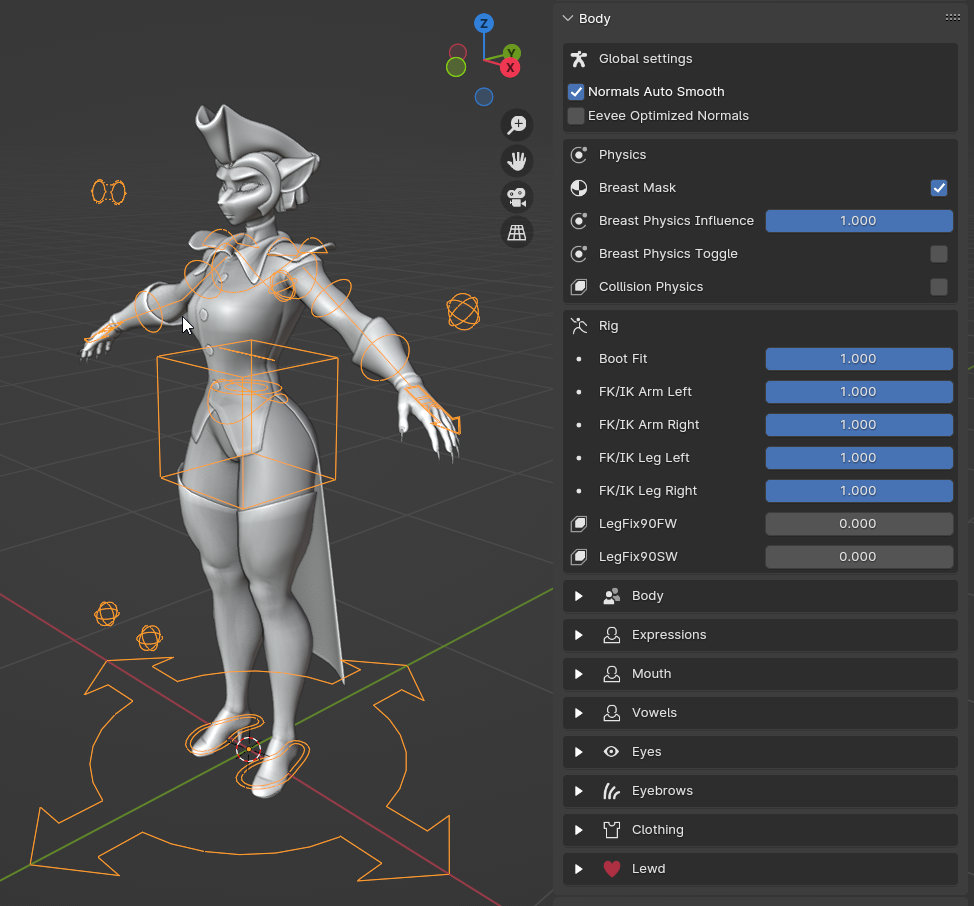Expand the Eyes subpanel

(579, 752)
